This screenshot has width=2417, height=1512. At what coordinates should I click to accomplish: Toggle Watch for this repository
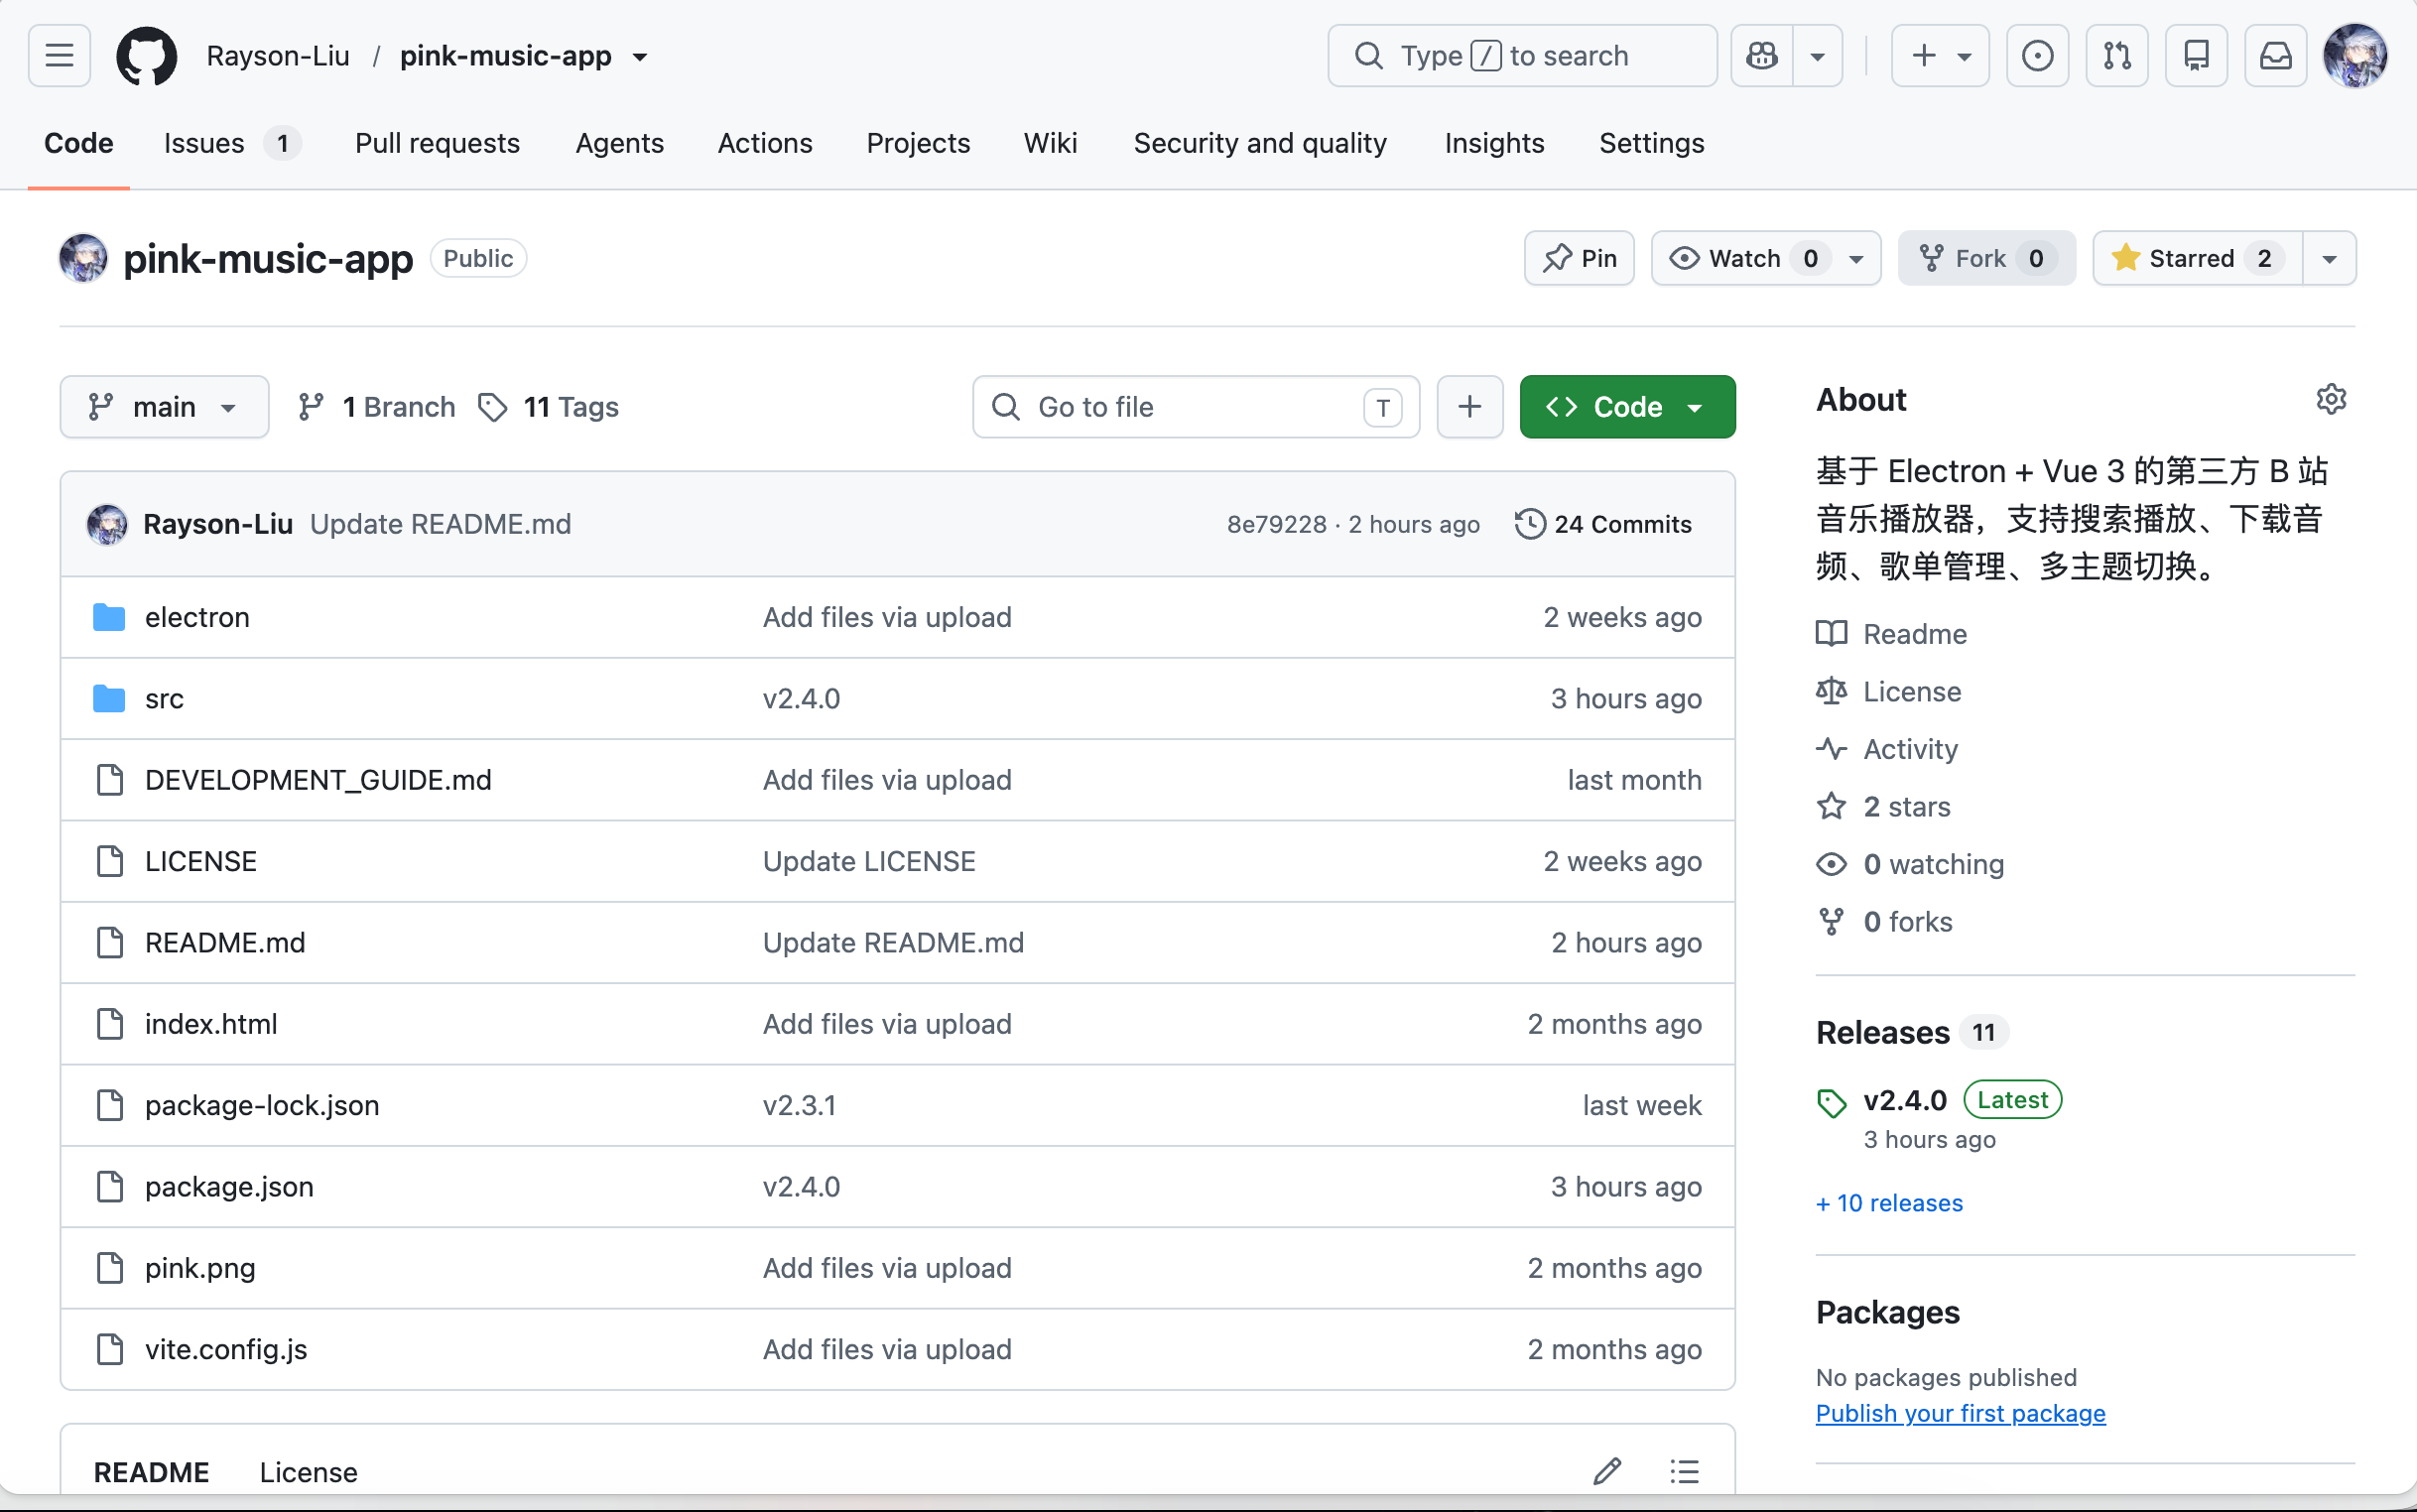pyautogui.click(x=1745, y=258)
